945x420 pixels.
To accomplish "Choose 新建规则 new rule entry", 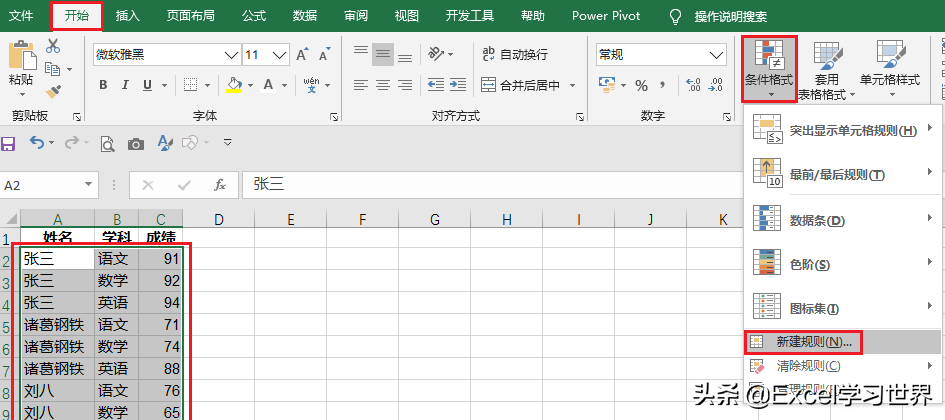I will (x=843, y=342).
